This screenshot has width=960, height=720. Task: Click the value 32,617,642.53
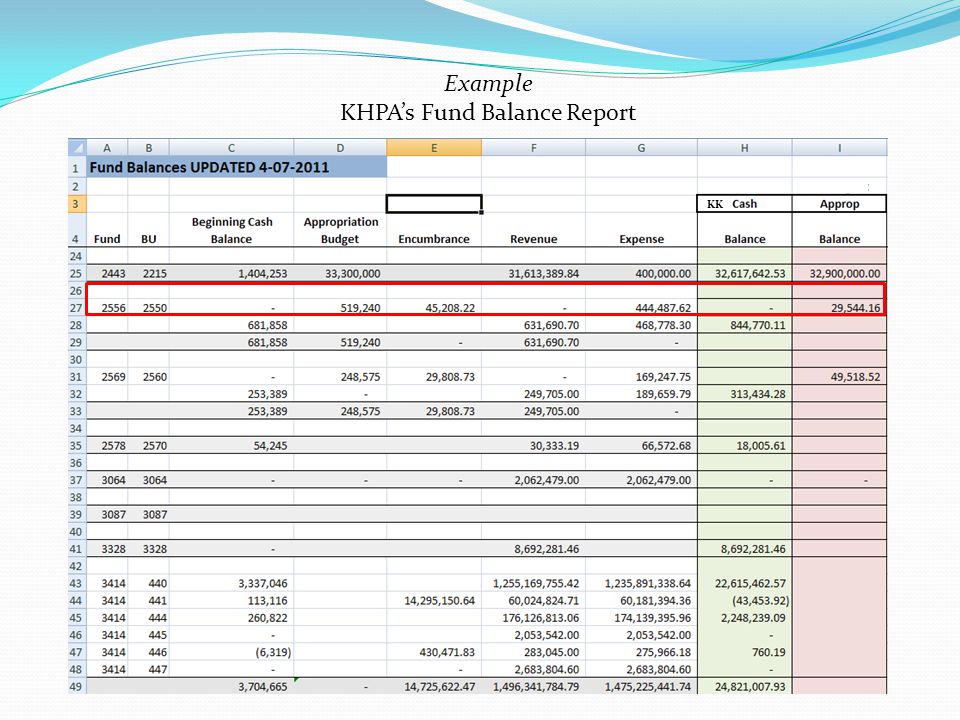click(x=750, y=274)
